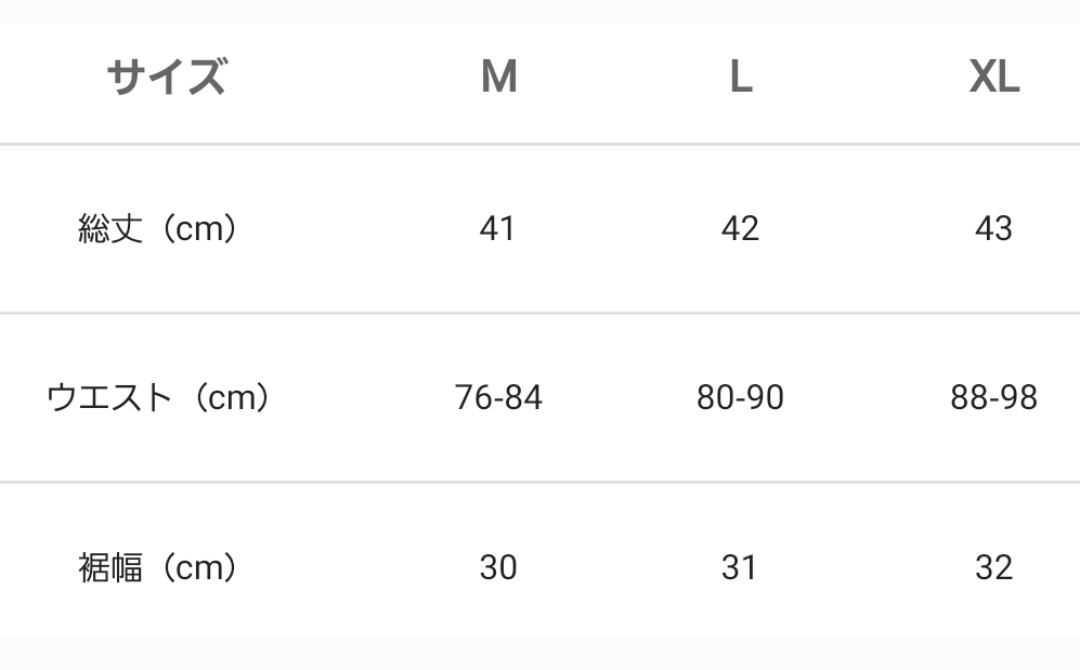Click the サイズ header cell

[166, 77]
